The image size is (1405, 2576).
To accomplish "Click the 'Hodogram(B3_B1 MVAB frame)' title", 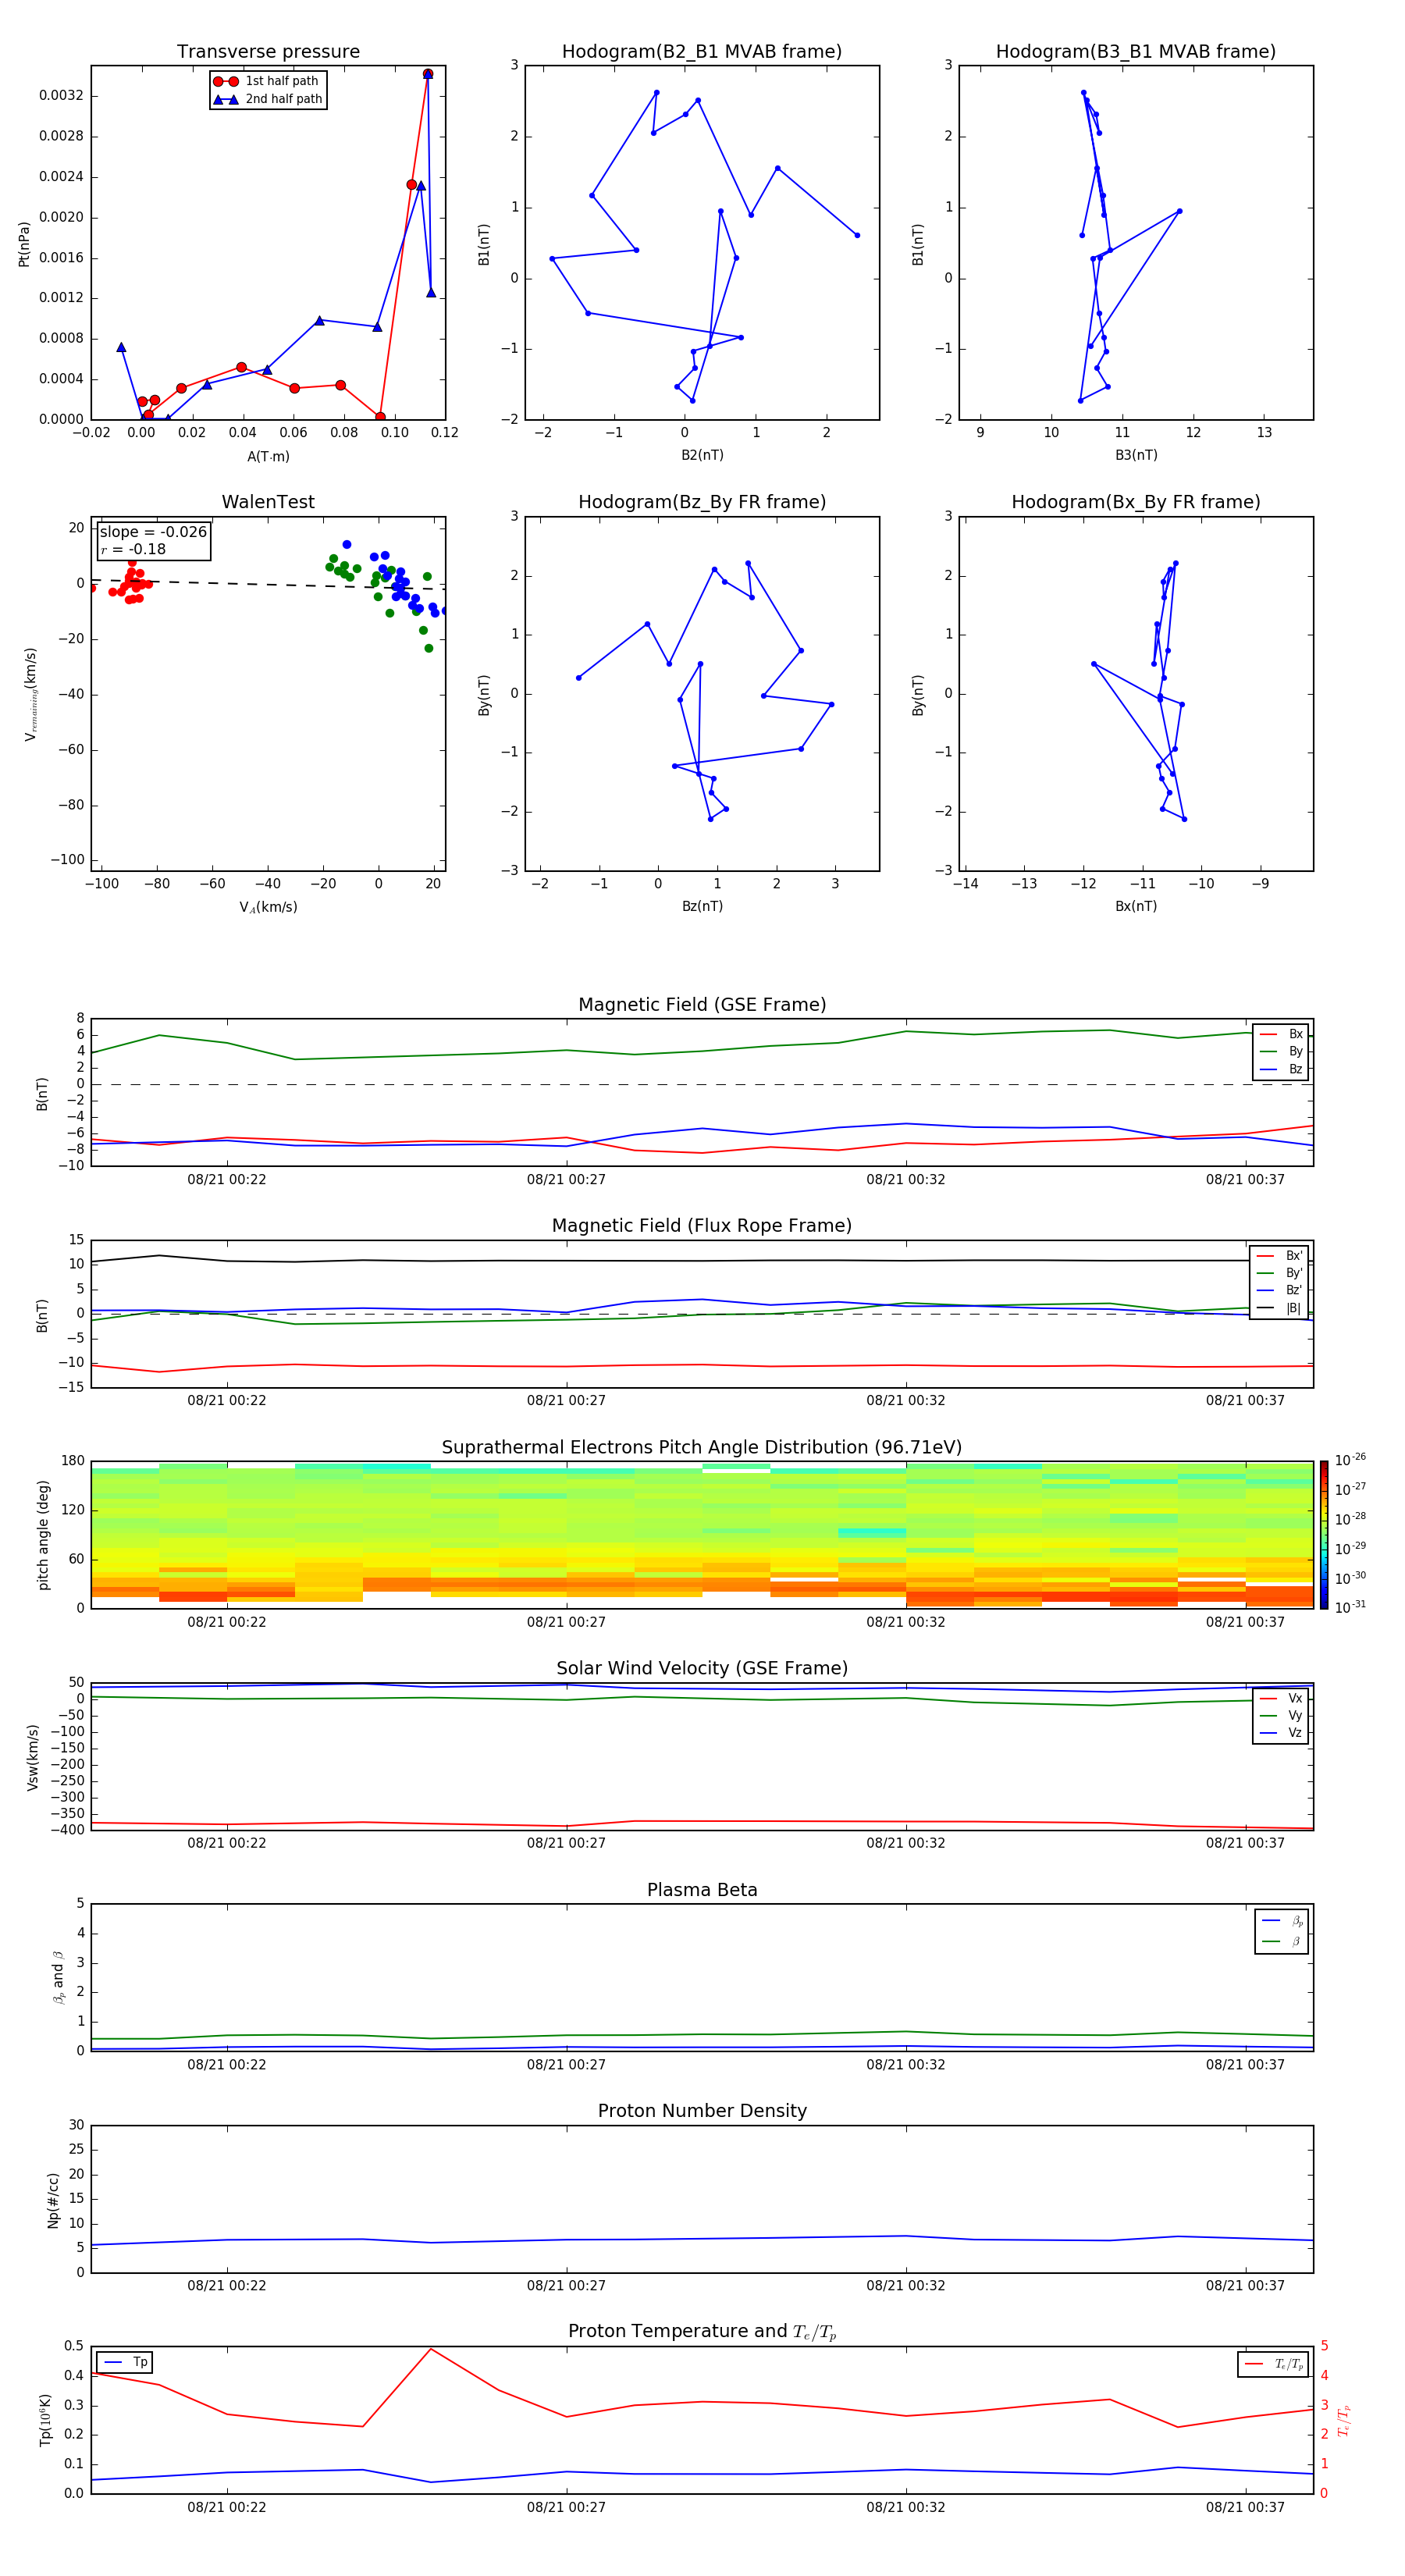I will pos(1136,52).
